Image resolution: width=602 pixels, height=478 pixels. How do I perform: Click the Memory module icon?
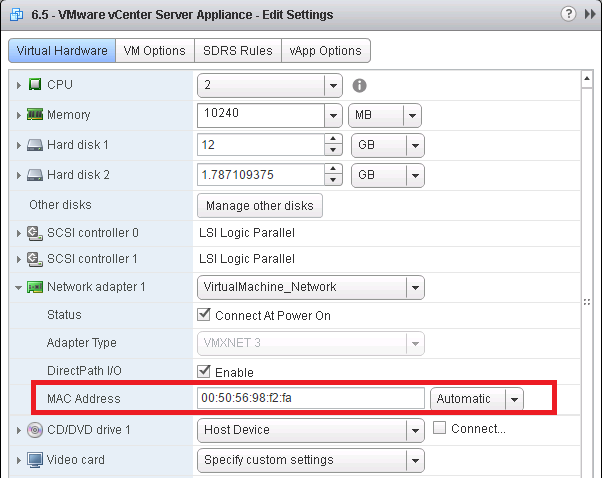pos(35,114)
